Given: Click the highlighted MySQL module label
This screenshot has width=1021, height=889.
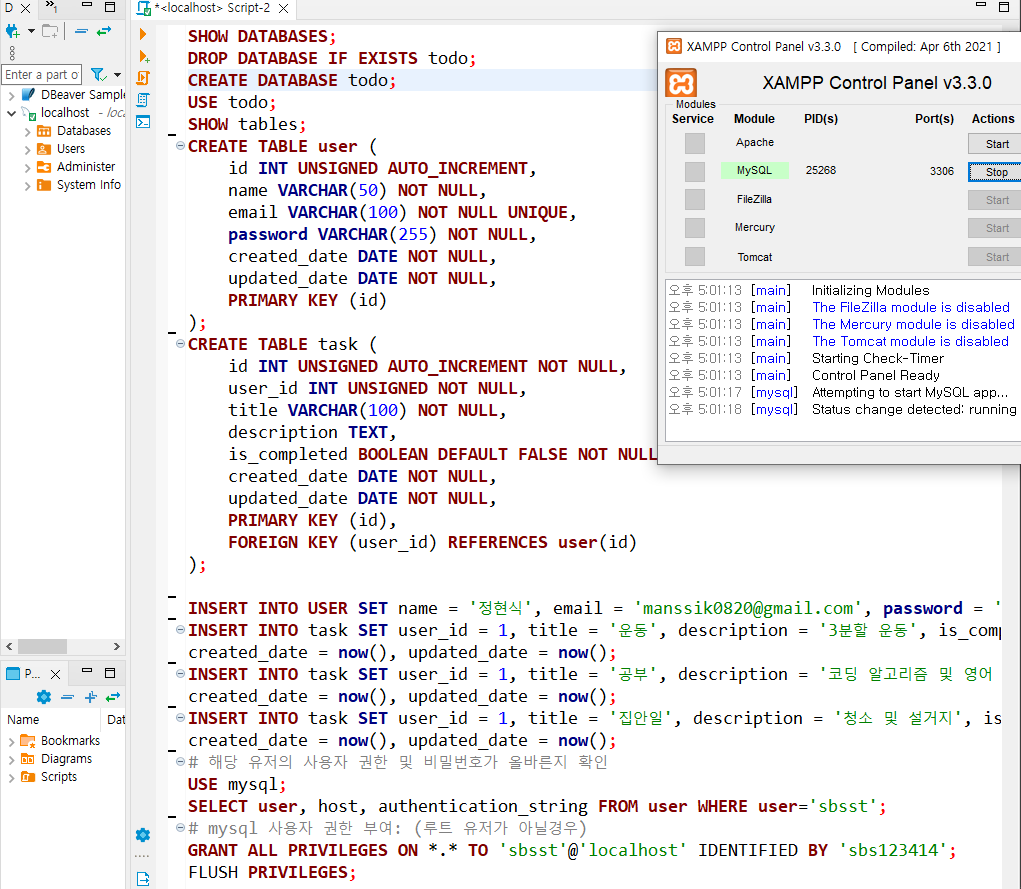Looking at the screenshot, I should click(754, 171).
